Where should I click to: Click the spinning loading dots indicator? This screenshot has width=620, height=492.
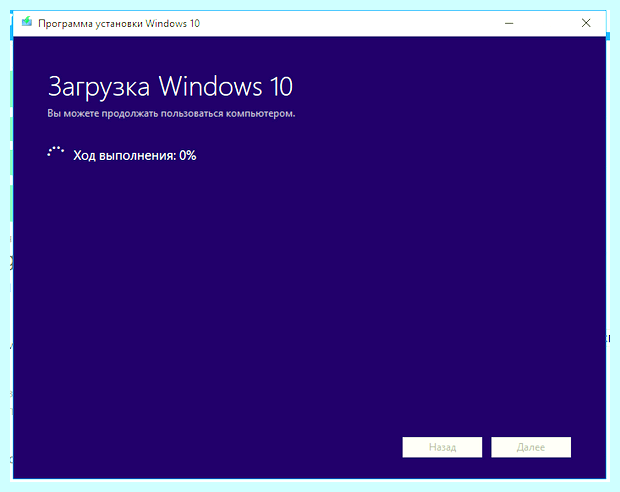[x=55, y=153]
